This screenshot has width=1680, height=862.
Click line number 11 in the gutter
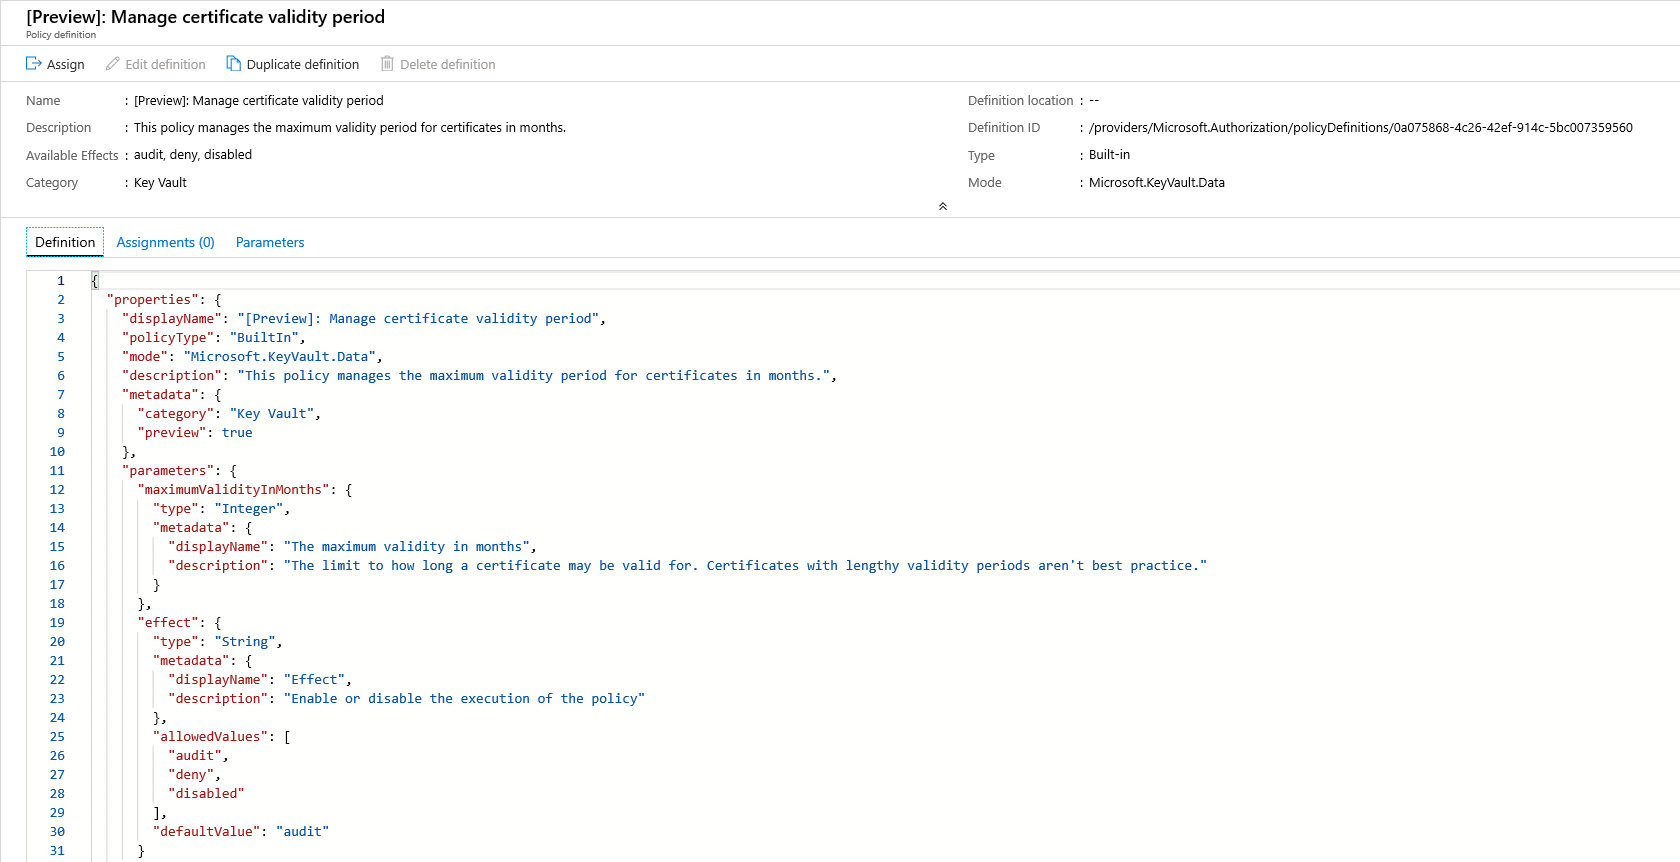[57, 470]
